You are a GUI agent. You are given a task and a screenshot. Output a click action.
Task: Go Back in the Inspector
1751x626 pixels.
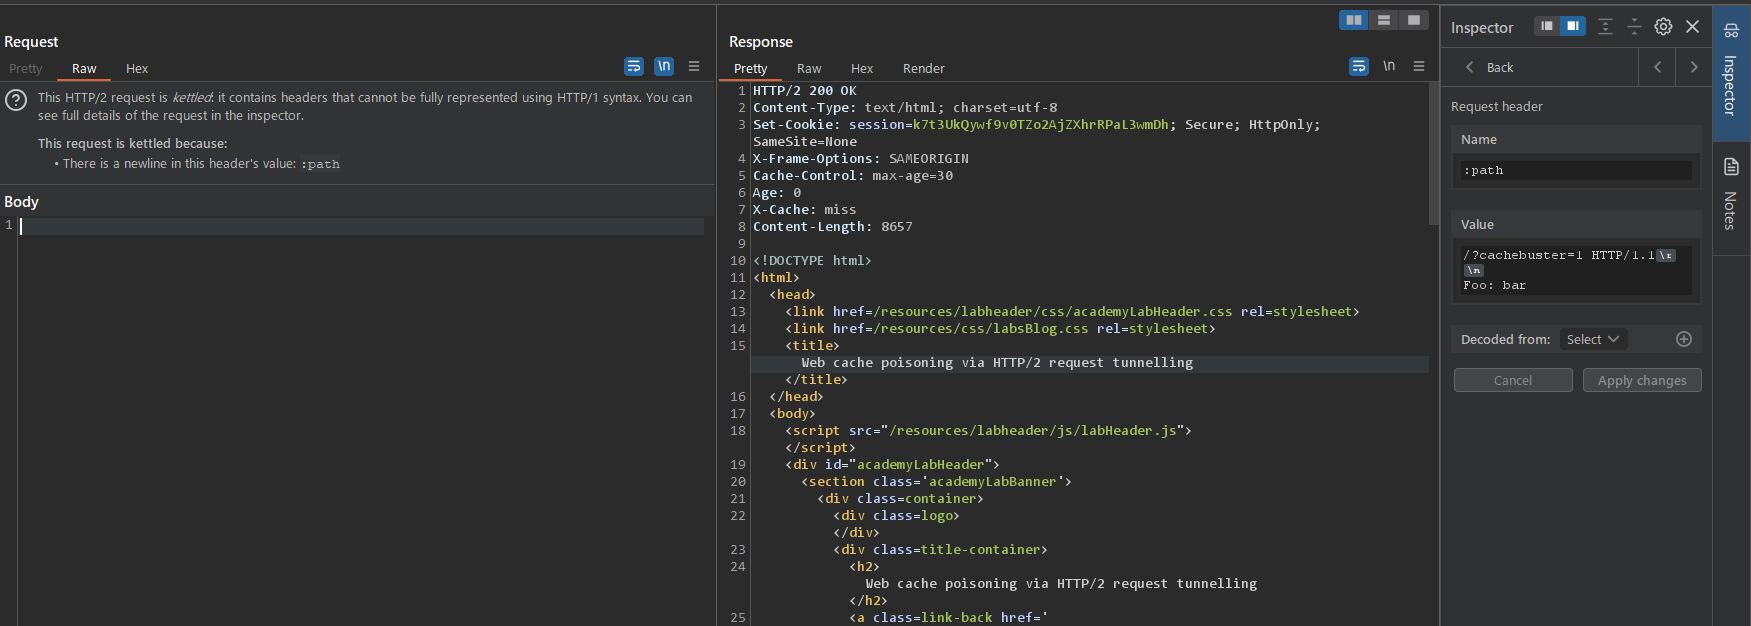[1490, 67]
